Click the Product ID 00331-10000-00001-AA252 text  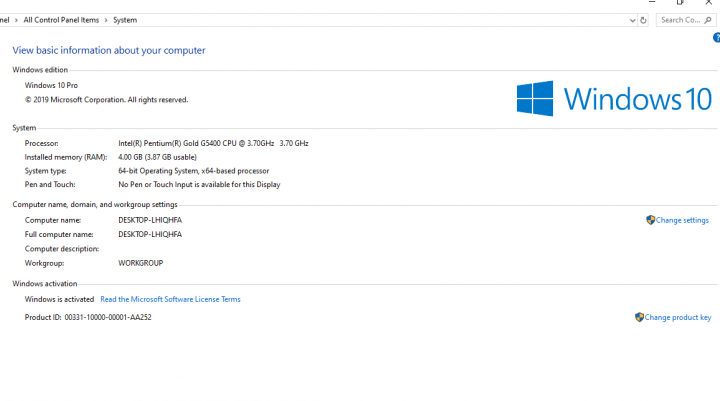click(88, 317)
